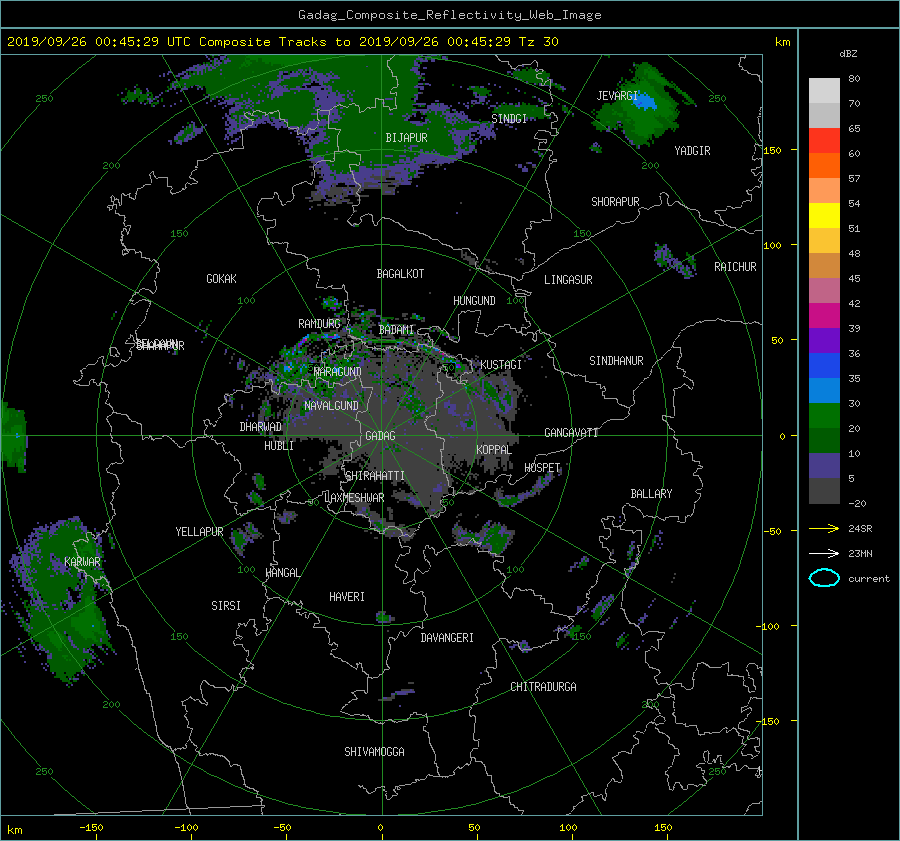Click the '80' value atop dBZ scale

[854, 79]
